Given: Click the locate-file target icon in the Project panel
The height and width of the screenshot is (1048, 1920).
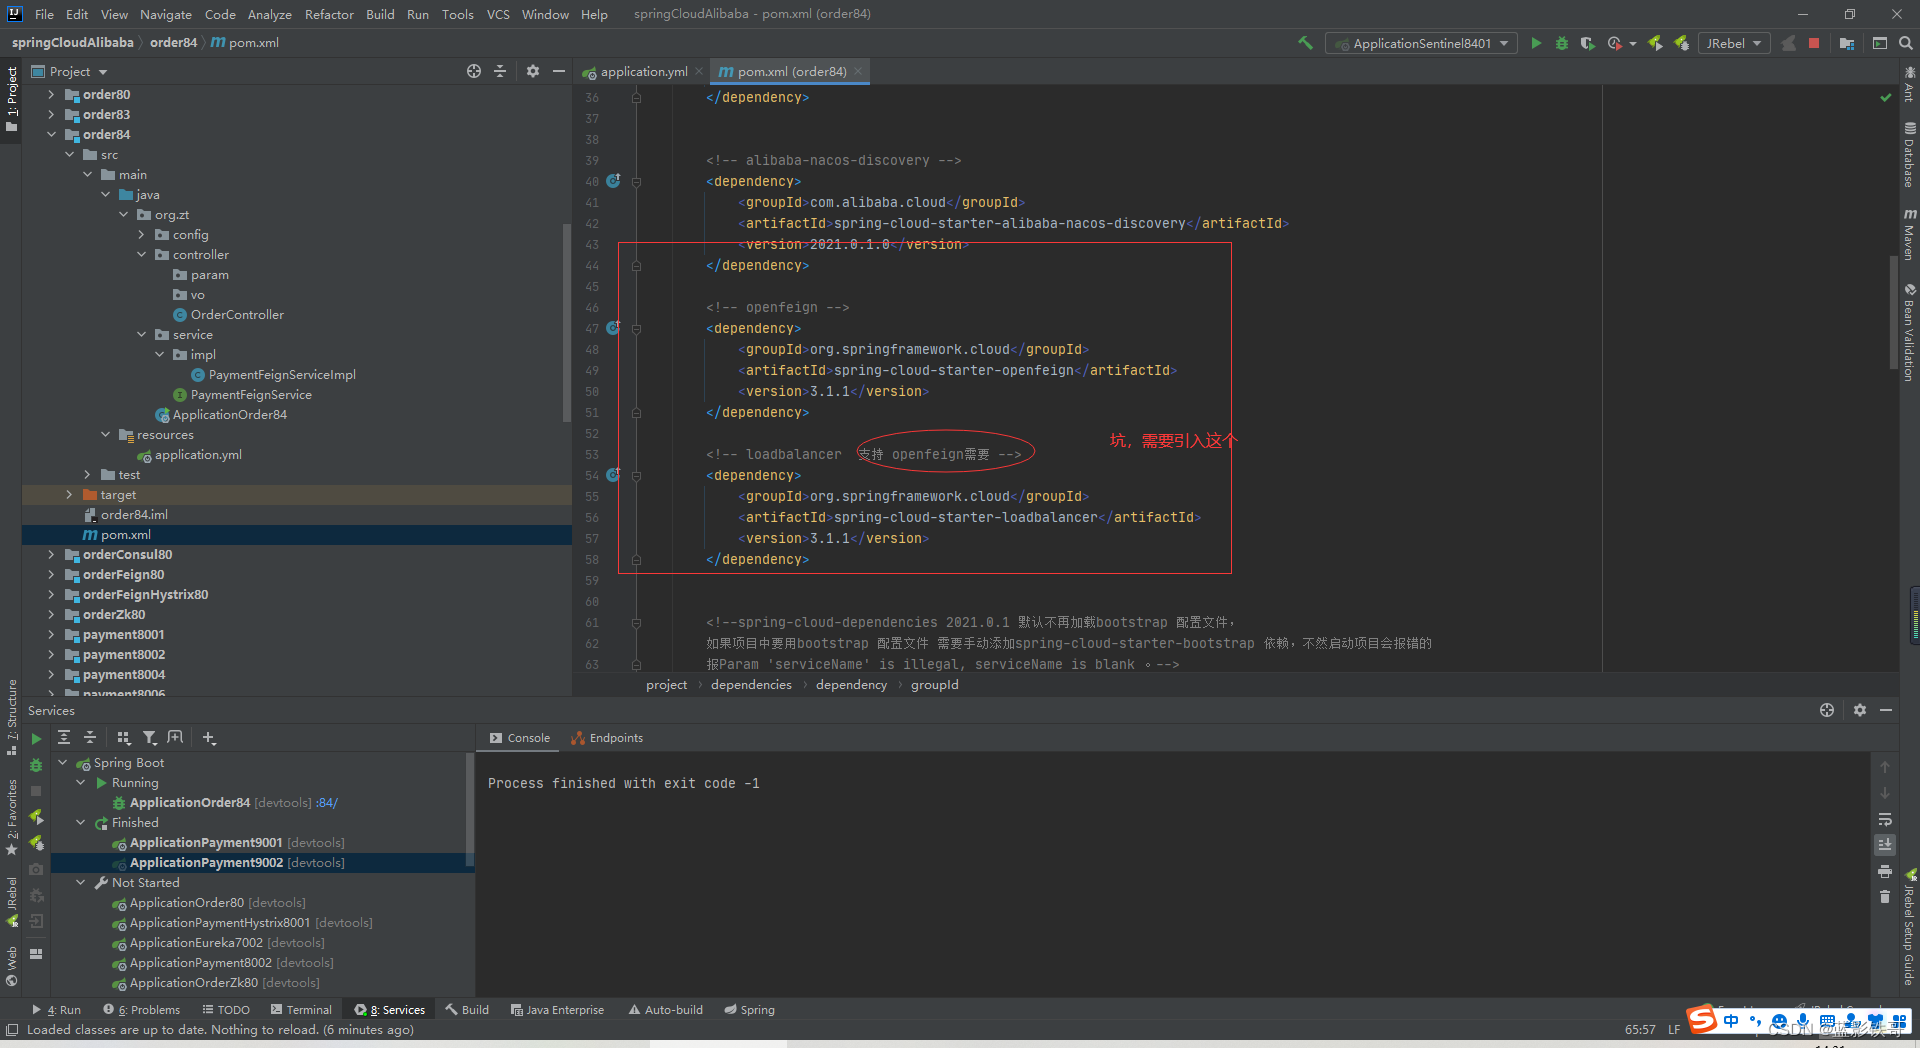Looking at the screenshot, I should pos(474,71).
